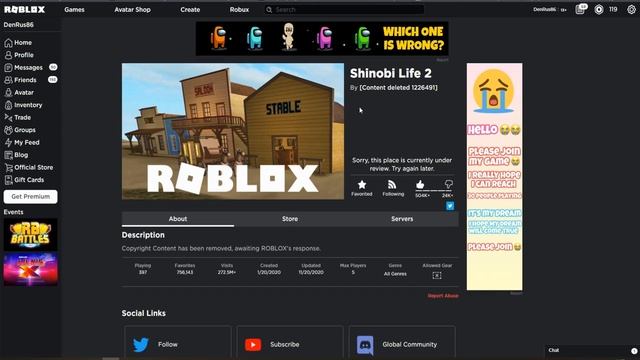Open the notifications icon in the header
The height and width of the screenshot is (360, 640).
click(x=580, y=9)
